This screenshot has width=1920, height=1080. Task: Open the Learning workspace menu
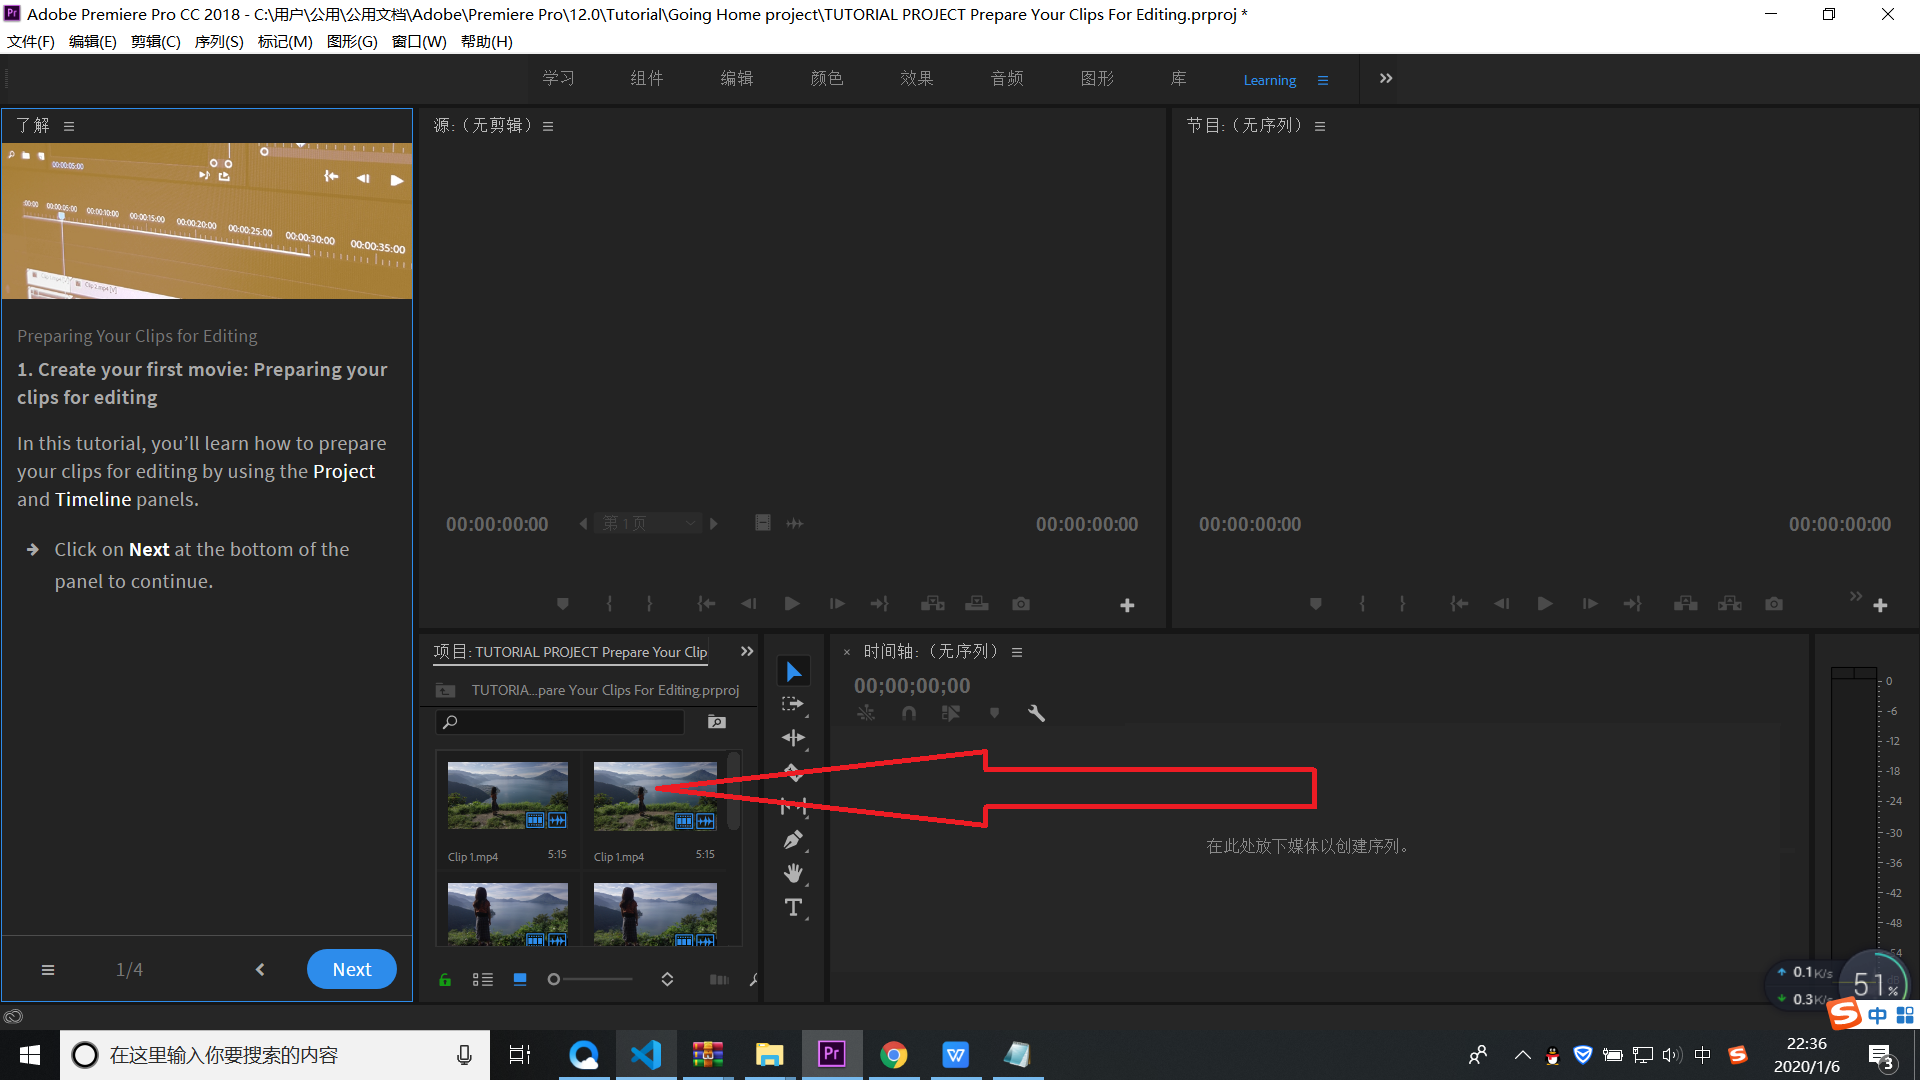1323,81
